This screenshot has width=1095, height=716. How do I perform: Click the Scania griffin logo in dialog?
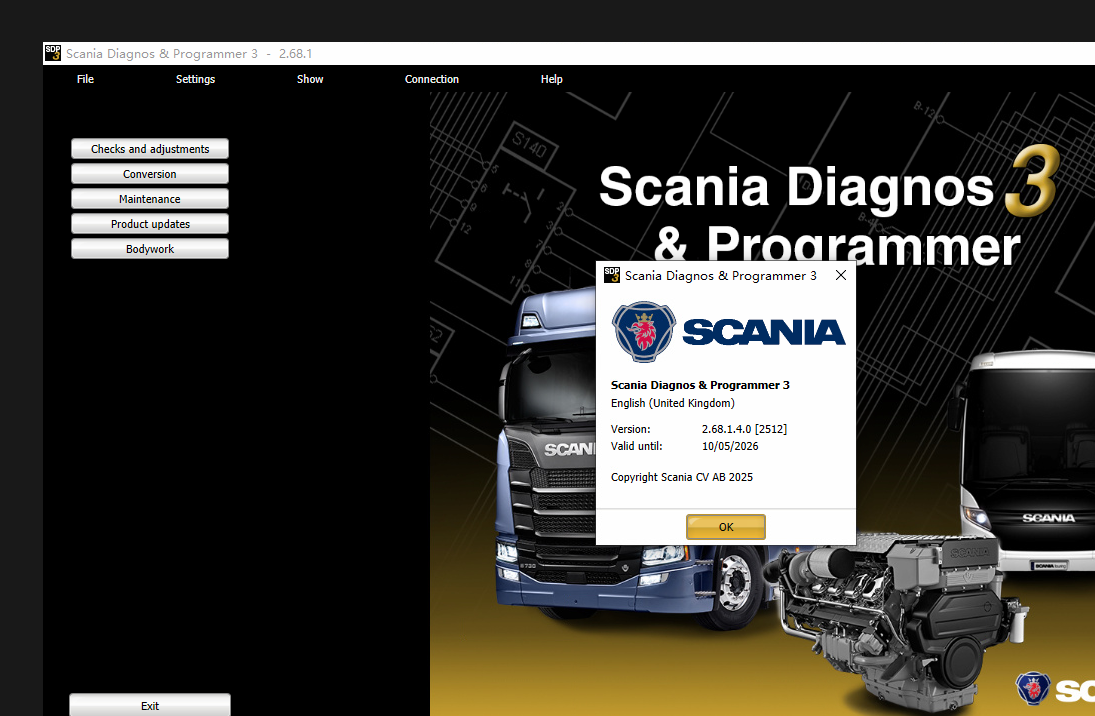(643, 331)
